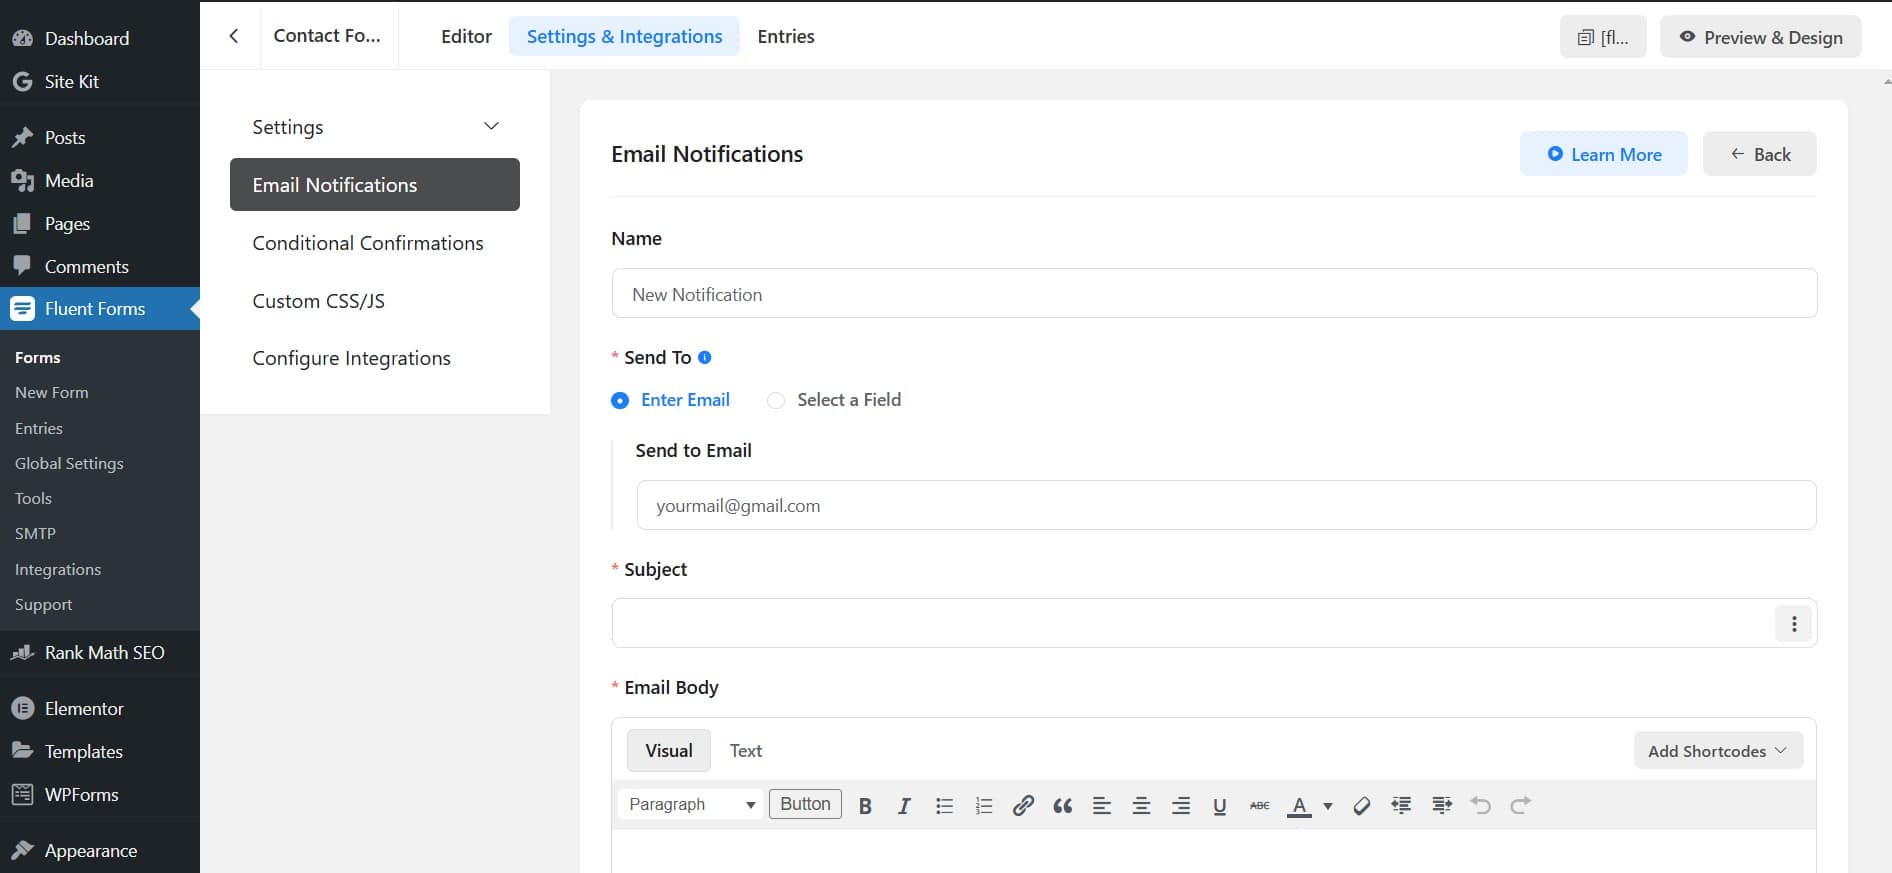Image resolution: width=1892 pixels, height=873 pixels.
Task: Decrease paragraph indent
Action: [1401, 805]
